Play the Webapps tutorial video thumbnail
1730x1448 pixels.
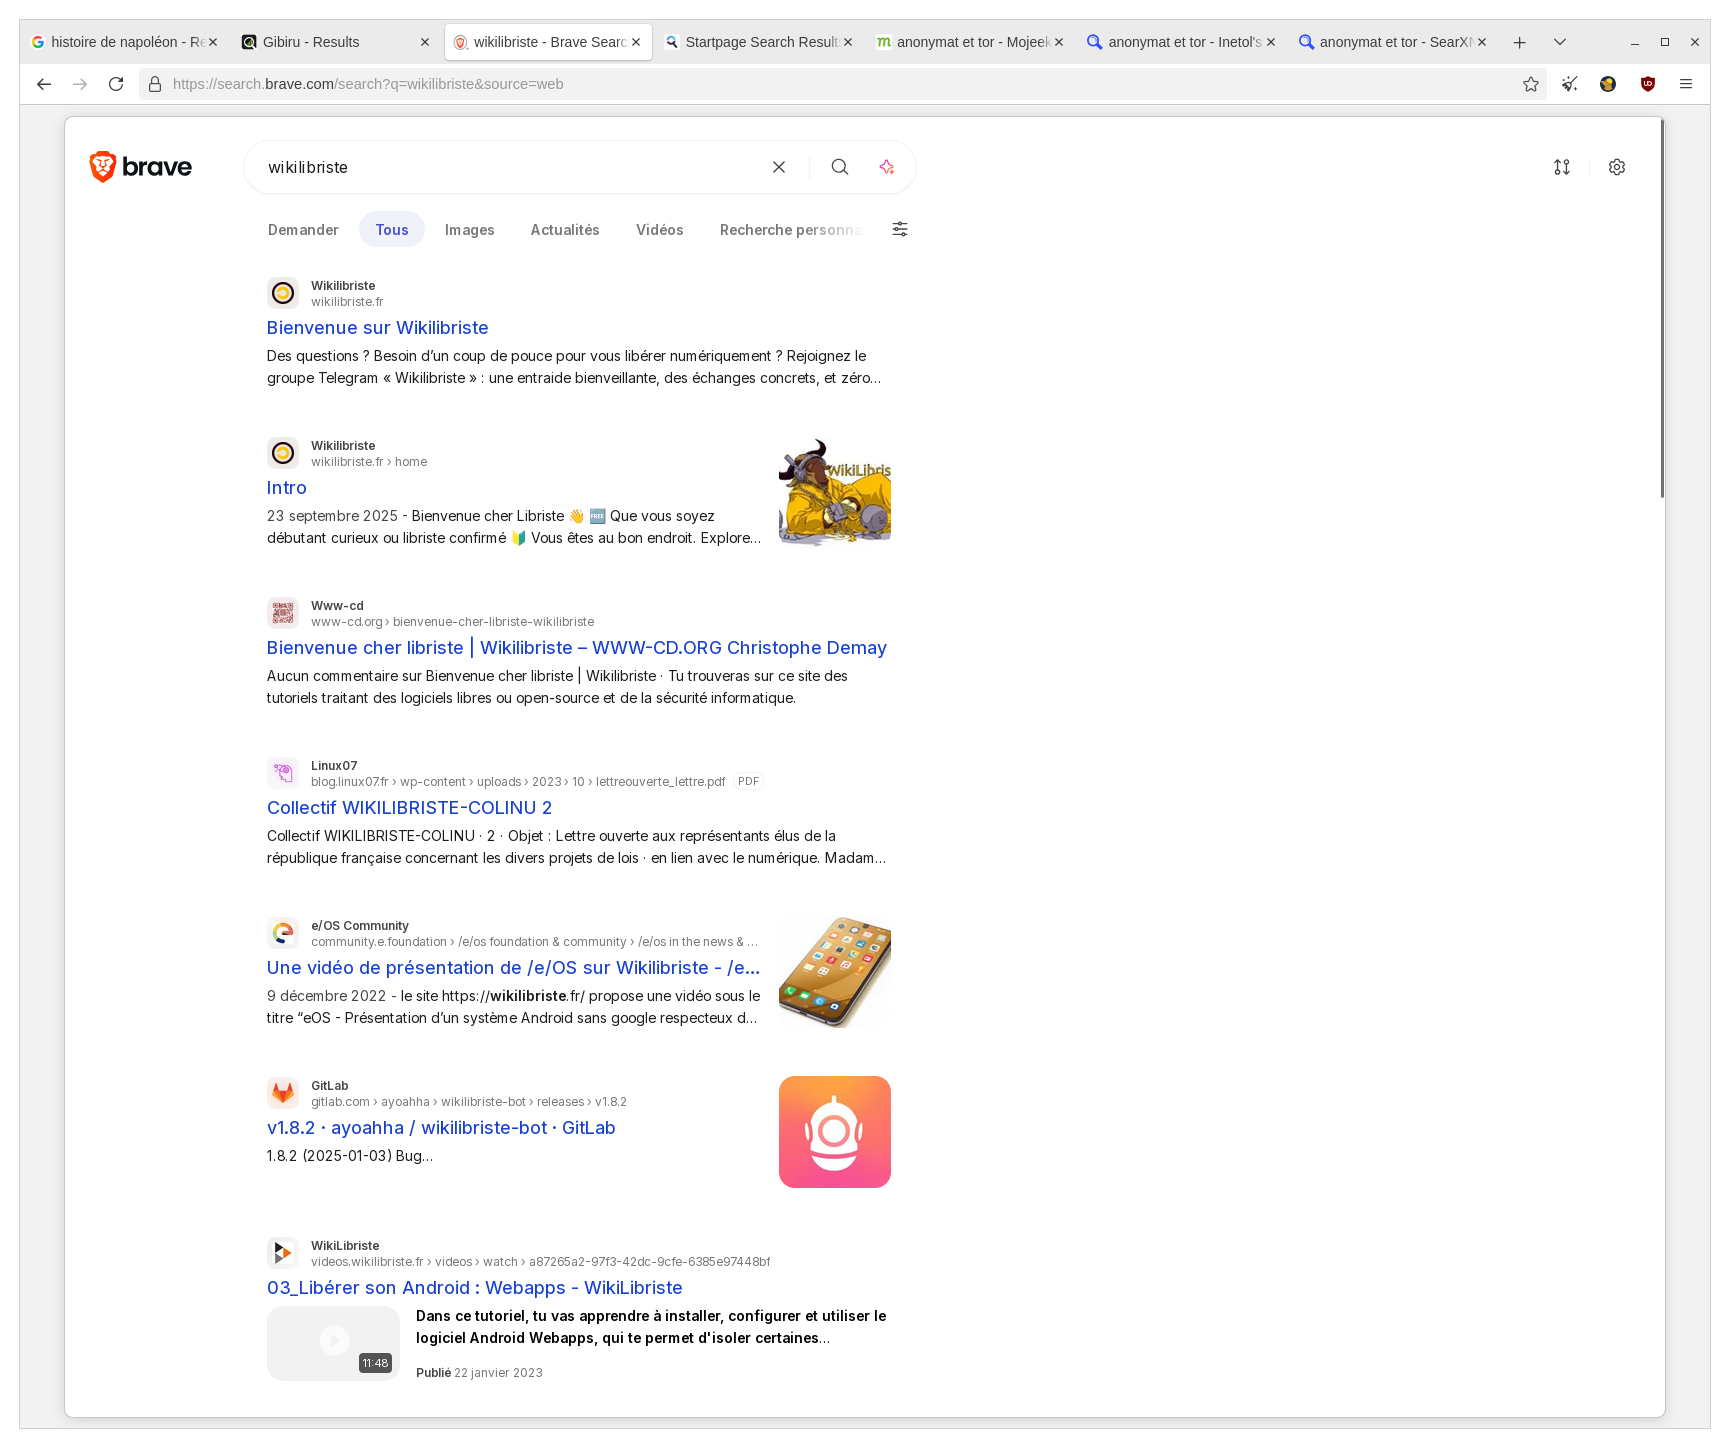point(333,1342)
